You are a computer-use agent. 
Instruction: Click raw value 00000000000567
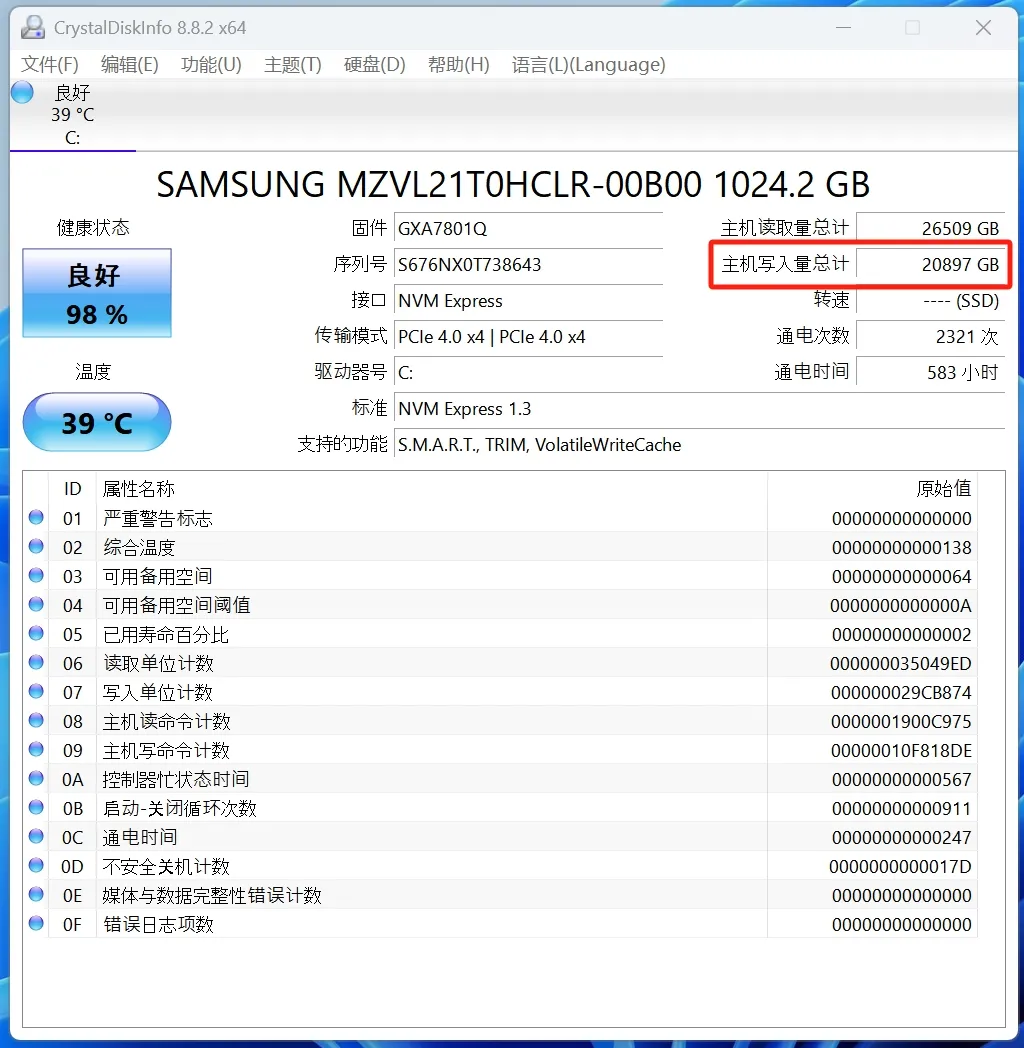point(901,780)
